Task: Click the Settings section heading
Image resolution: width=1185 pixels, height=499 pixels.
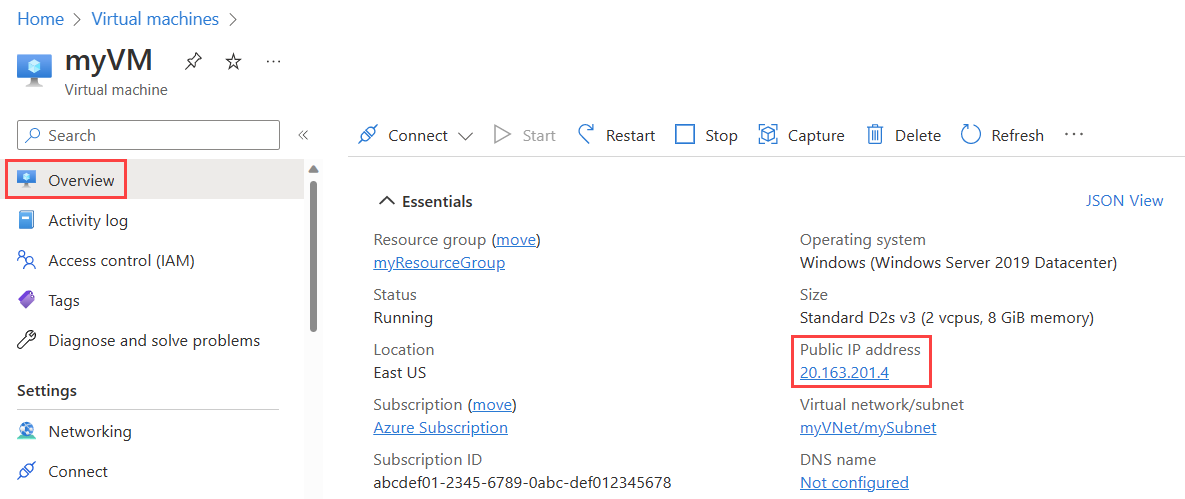Action: [47, 391]
